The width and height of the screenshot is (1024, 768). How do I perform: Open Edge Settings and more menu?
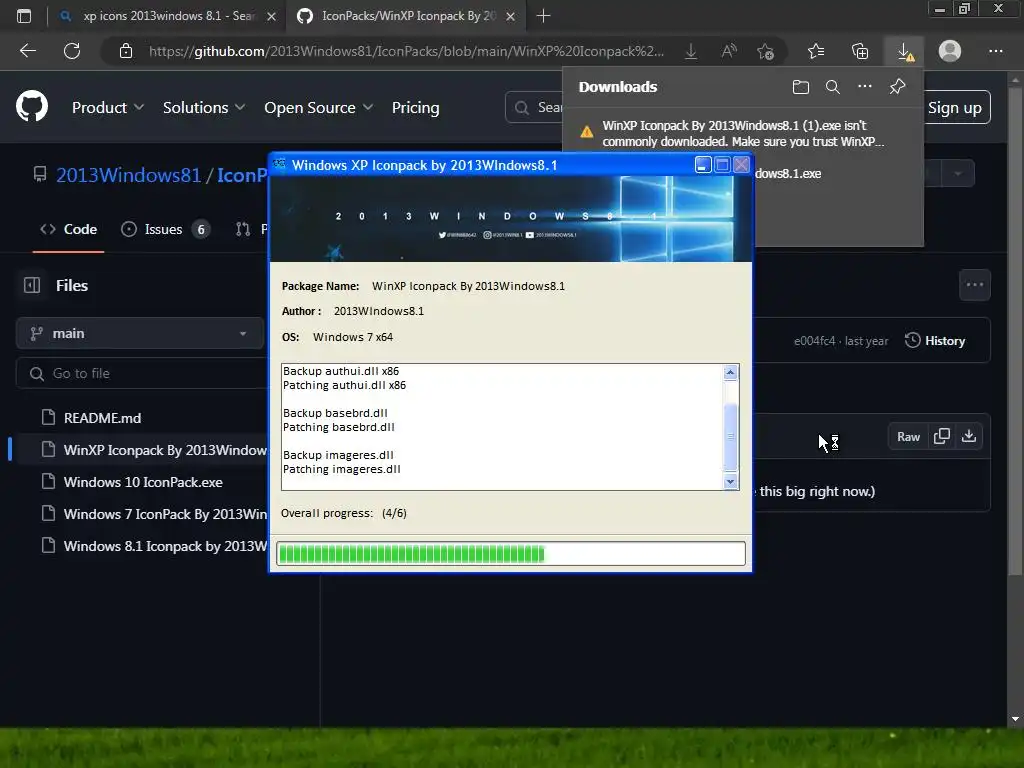[995, 51]
